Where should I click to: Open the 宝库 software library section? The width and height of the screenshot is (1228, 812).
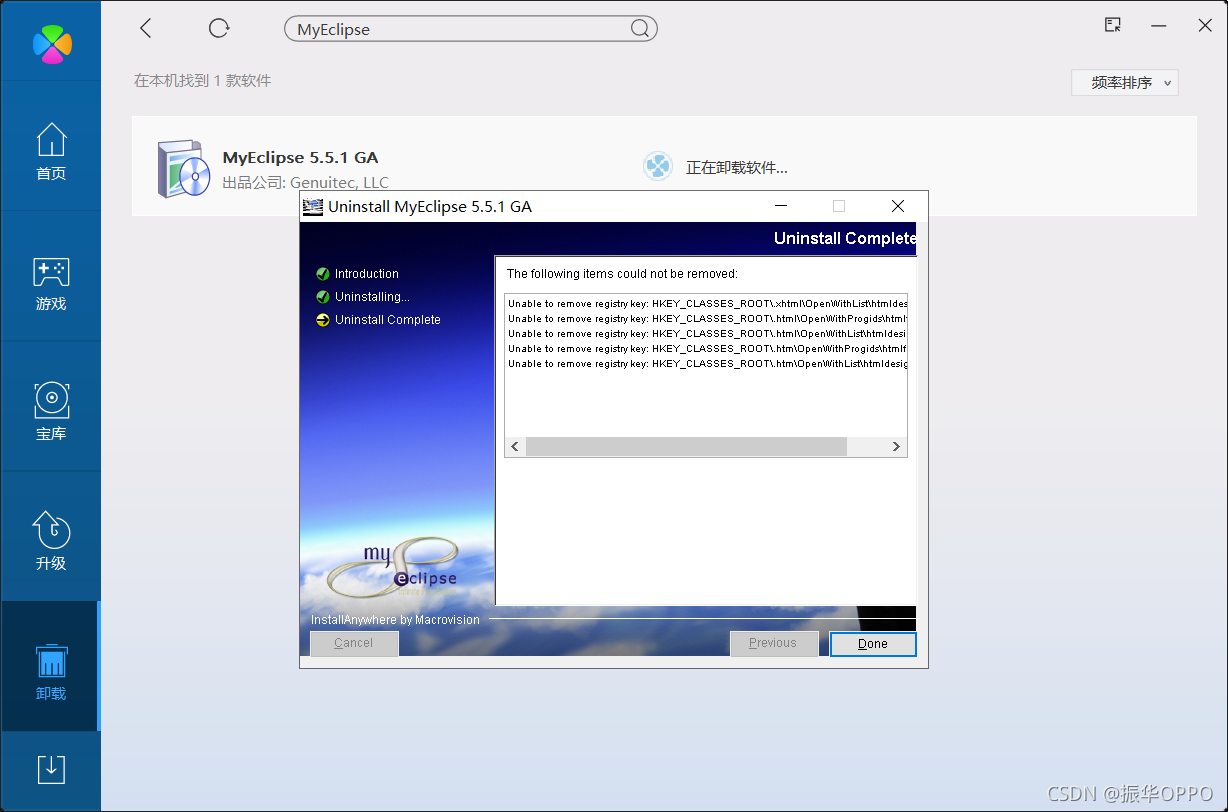51,412
